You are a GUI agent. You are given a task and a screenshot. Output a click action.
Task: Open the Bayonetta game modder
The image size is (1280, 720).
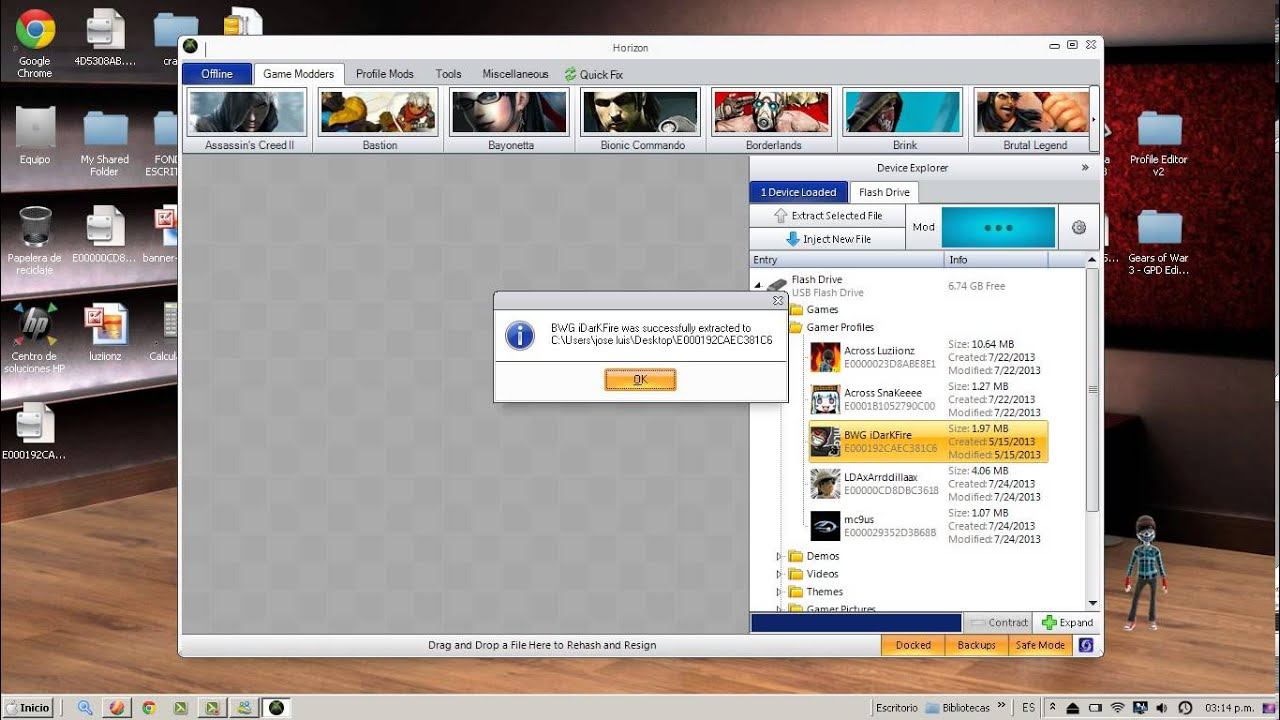pos(510,119)
